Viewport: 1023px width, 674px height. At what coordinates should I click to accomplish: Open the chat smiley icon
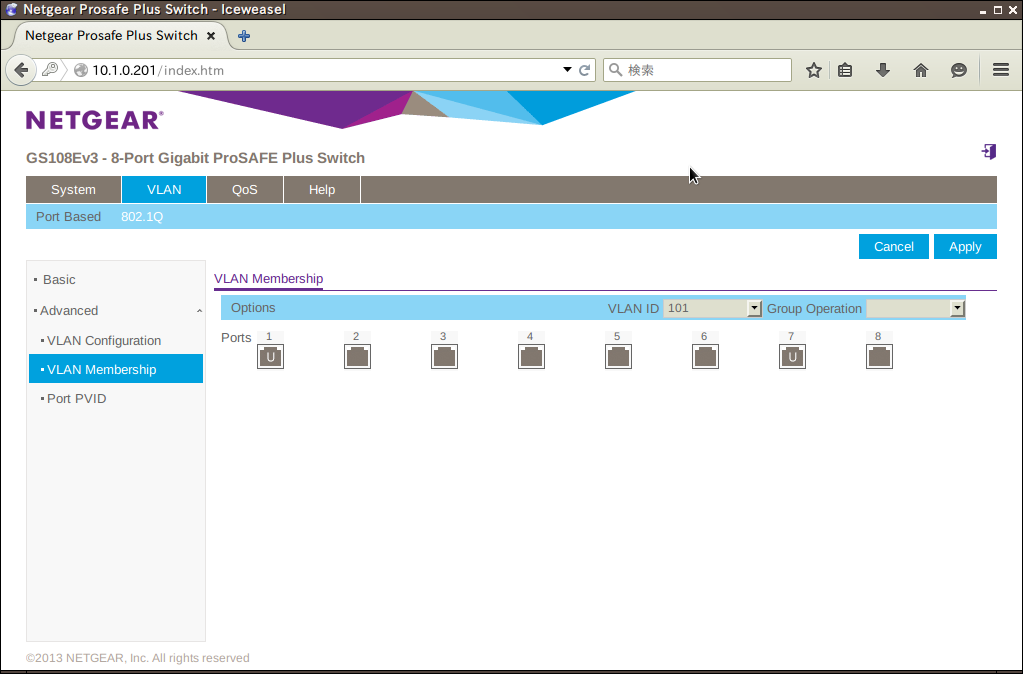coord(958,70)
